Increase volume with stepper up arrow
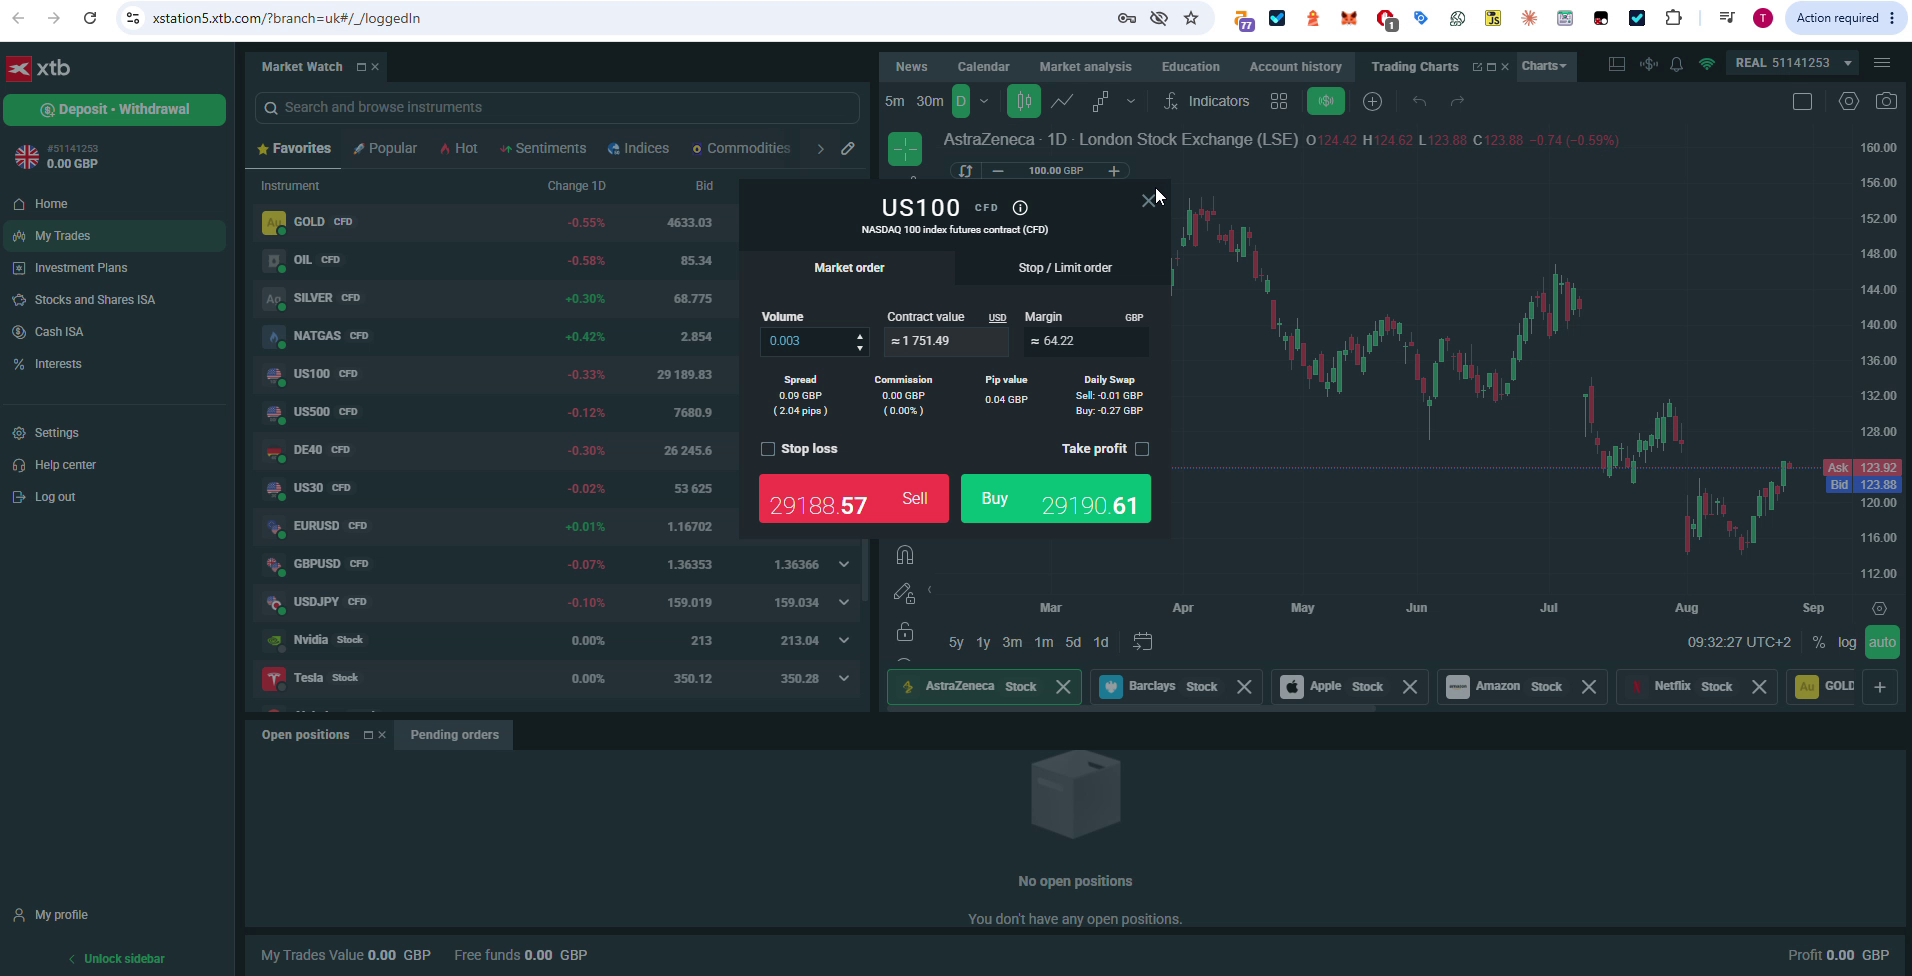The width and height of the screenshot is (1912, 976). [860, 336]
